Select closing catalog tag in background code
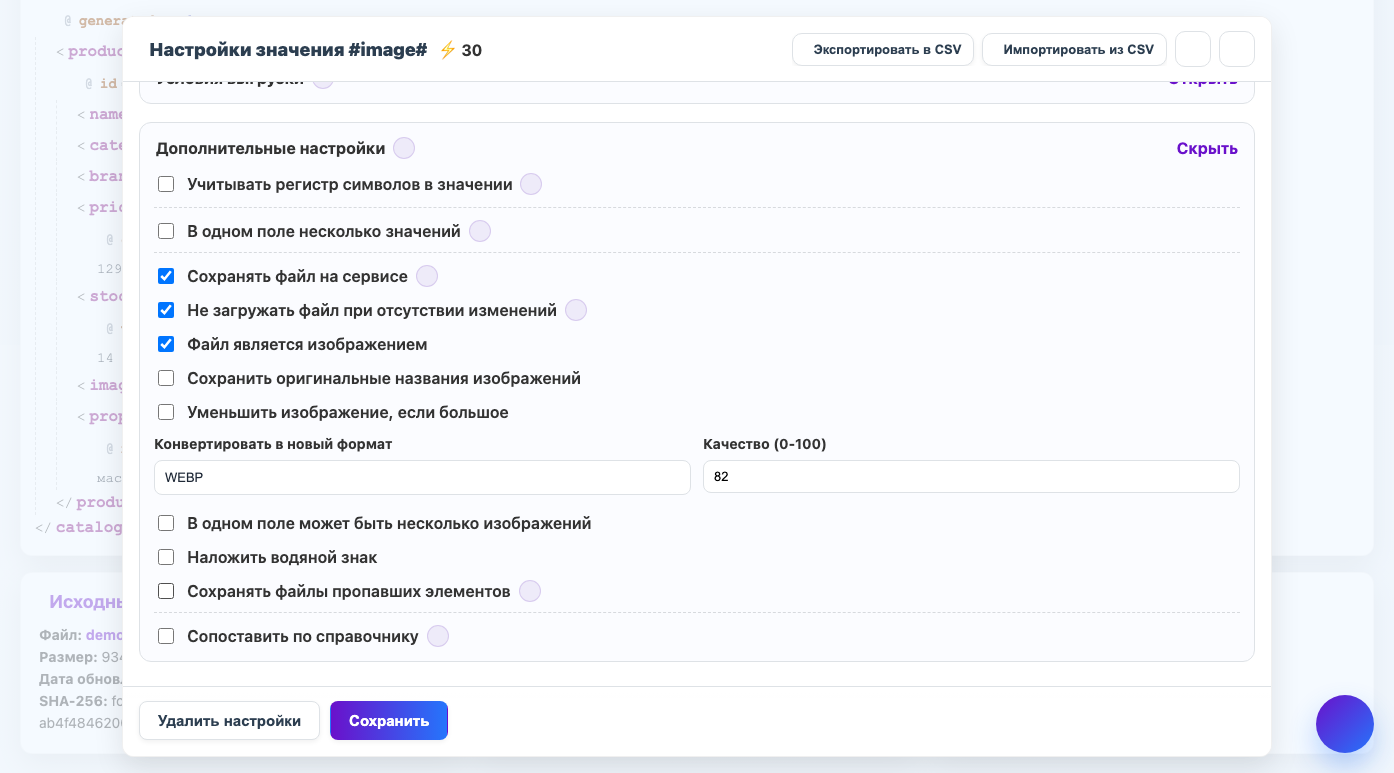The image size is (1394, 773). tap(79, 527)
